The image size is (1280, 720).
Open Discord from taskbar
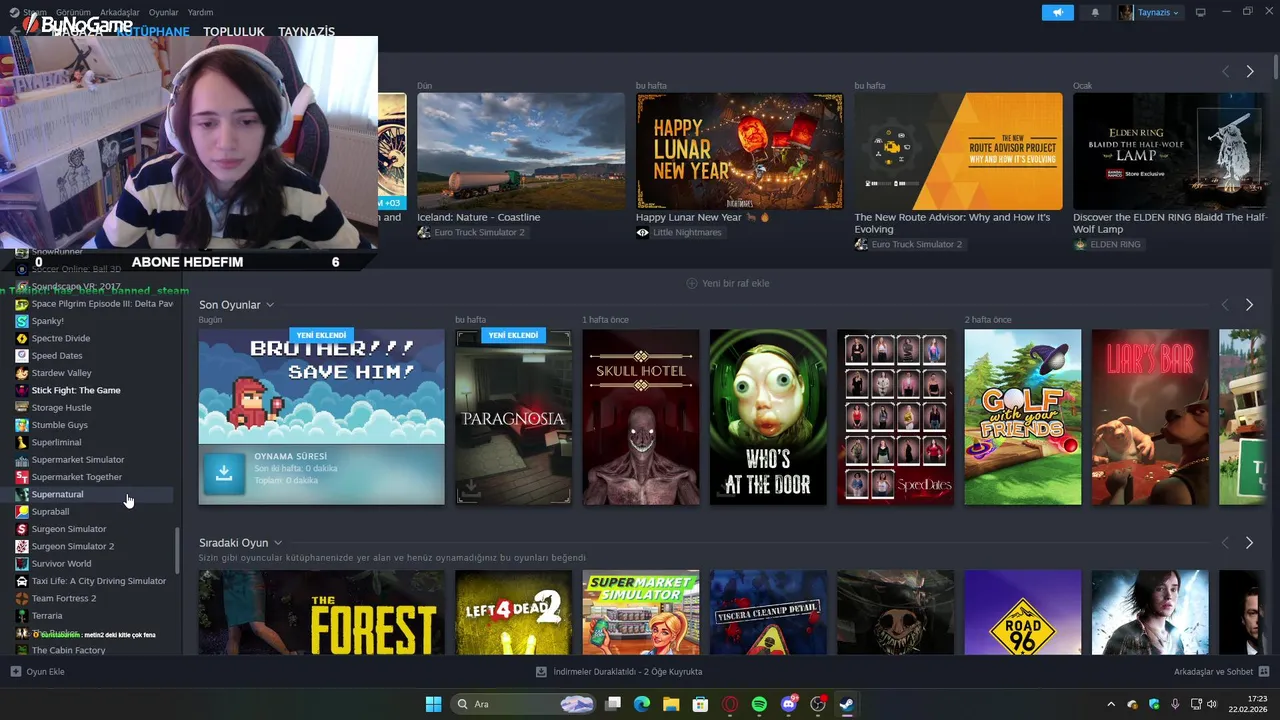pyautogui.click(x=789, y=704)
